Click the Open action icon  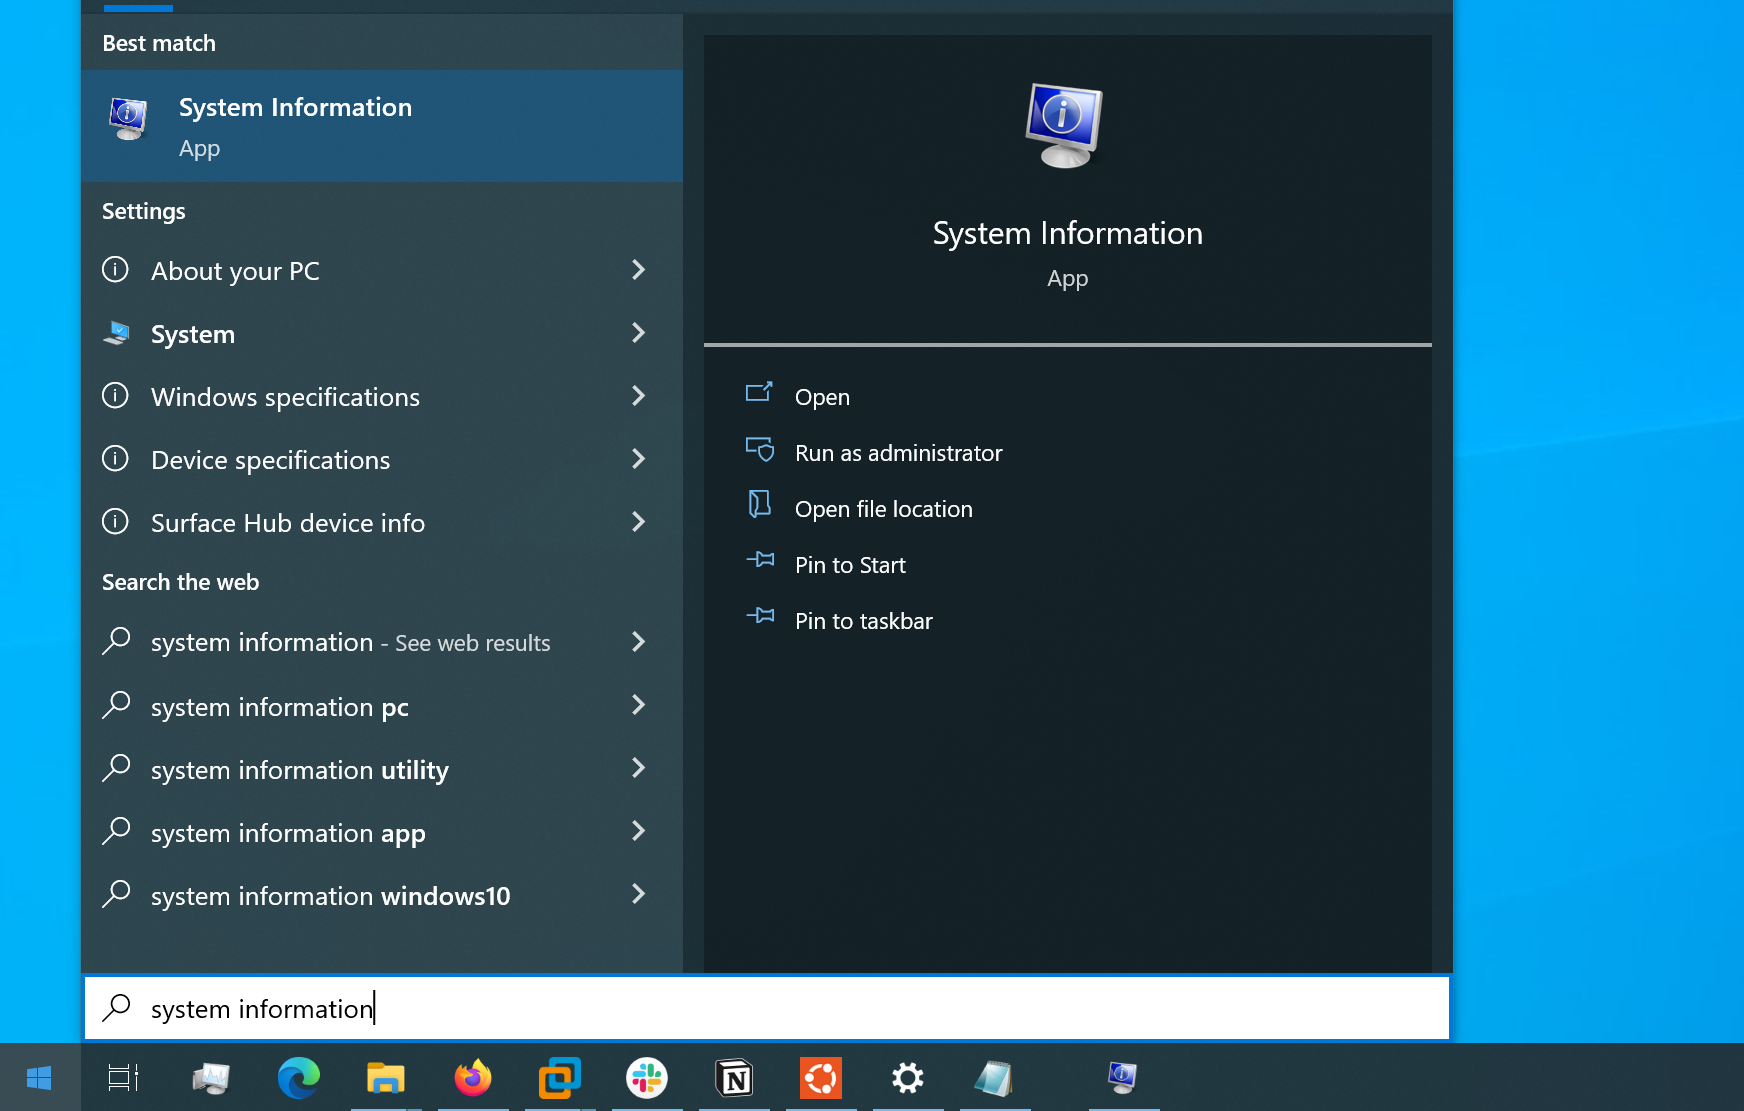[x=759, y=392]
